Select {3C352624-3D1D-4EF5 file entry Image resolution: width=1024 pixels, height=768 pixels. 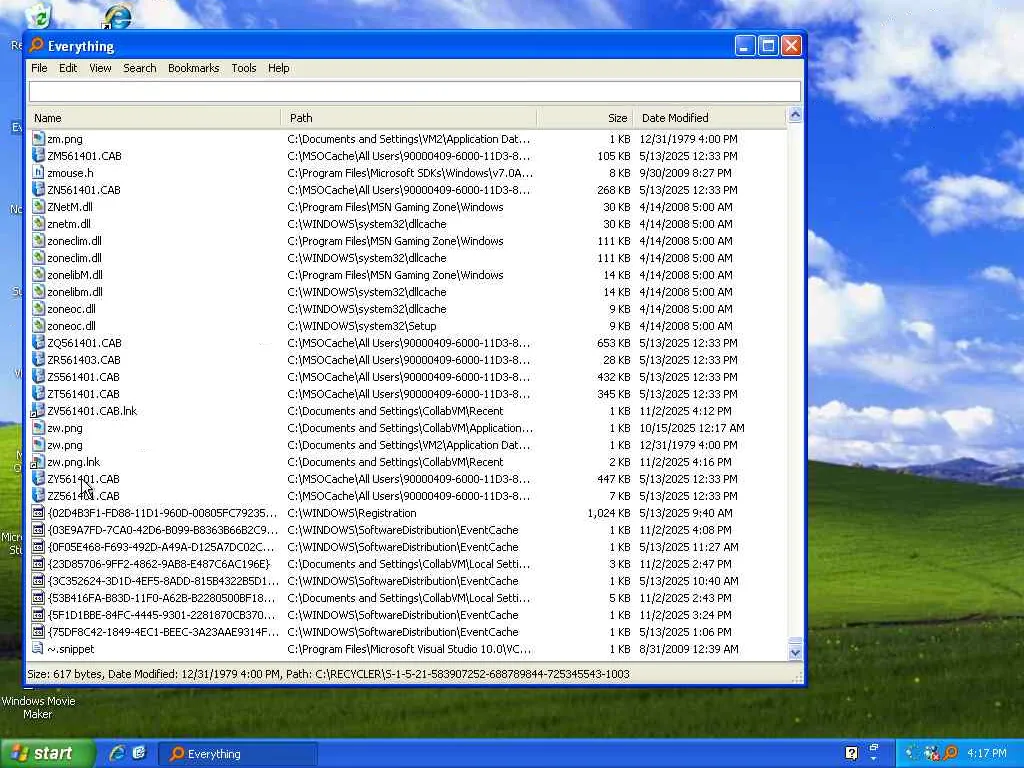pos(408,581)
